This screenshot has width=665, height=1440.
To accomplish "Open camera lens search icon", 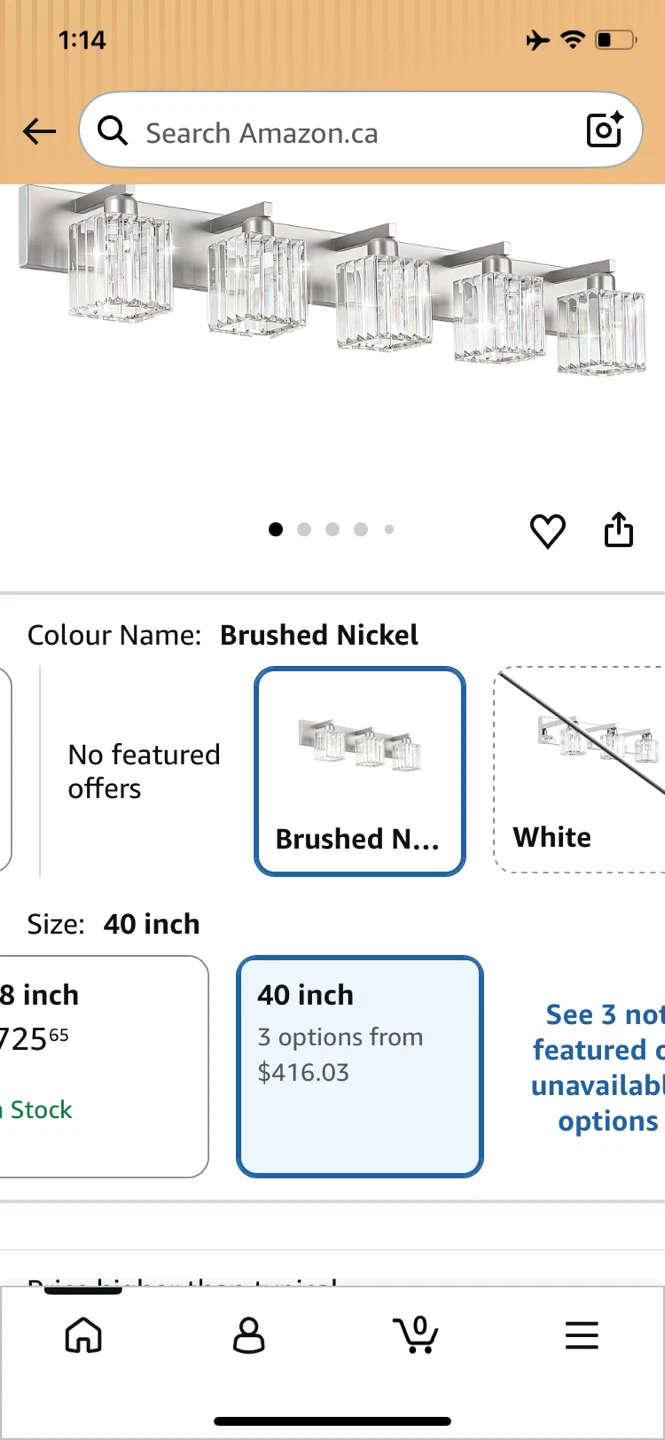I will point(604,130).
